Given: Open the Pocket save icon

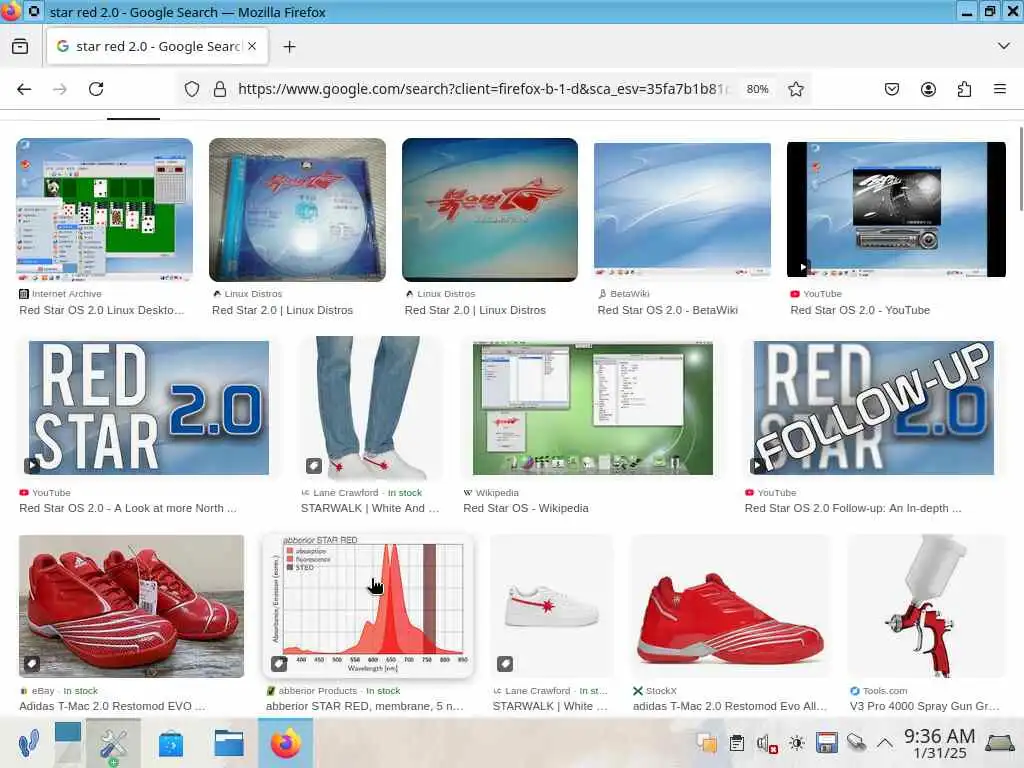Looking at the screenshot, I should tap(891, 89).
